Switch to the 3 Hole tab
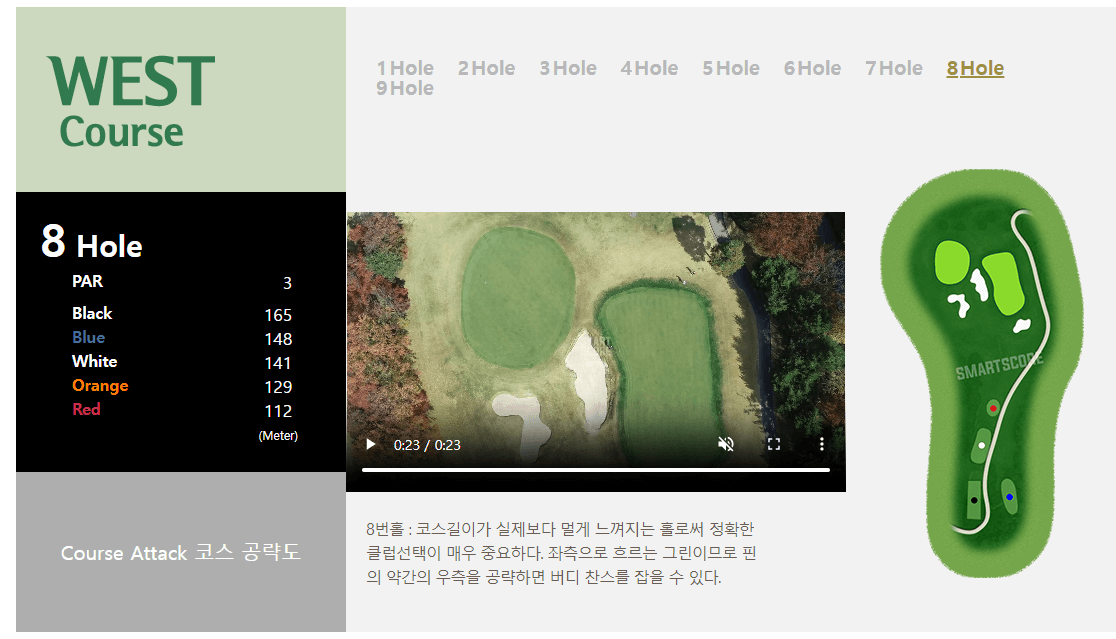 [567, 68]
